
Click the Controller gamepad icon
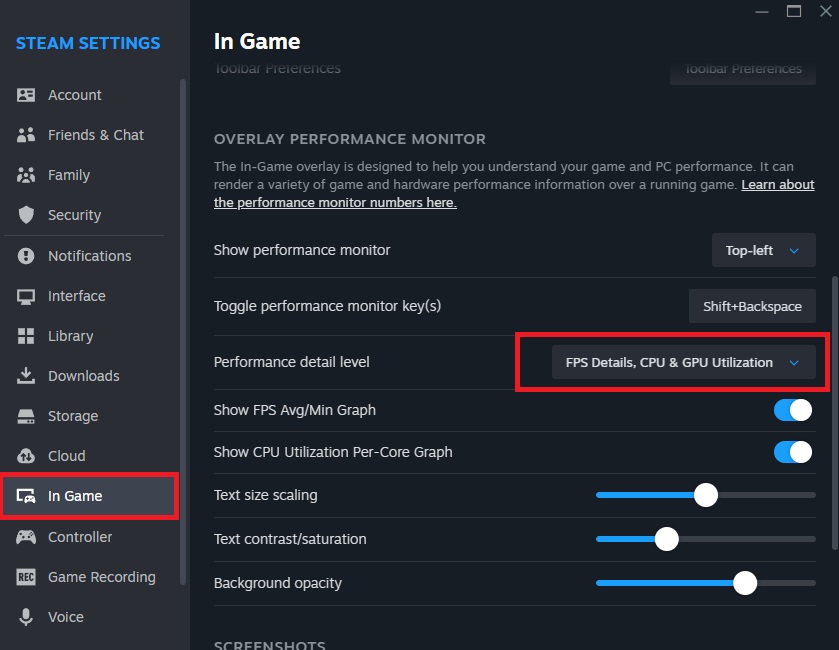26,537
